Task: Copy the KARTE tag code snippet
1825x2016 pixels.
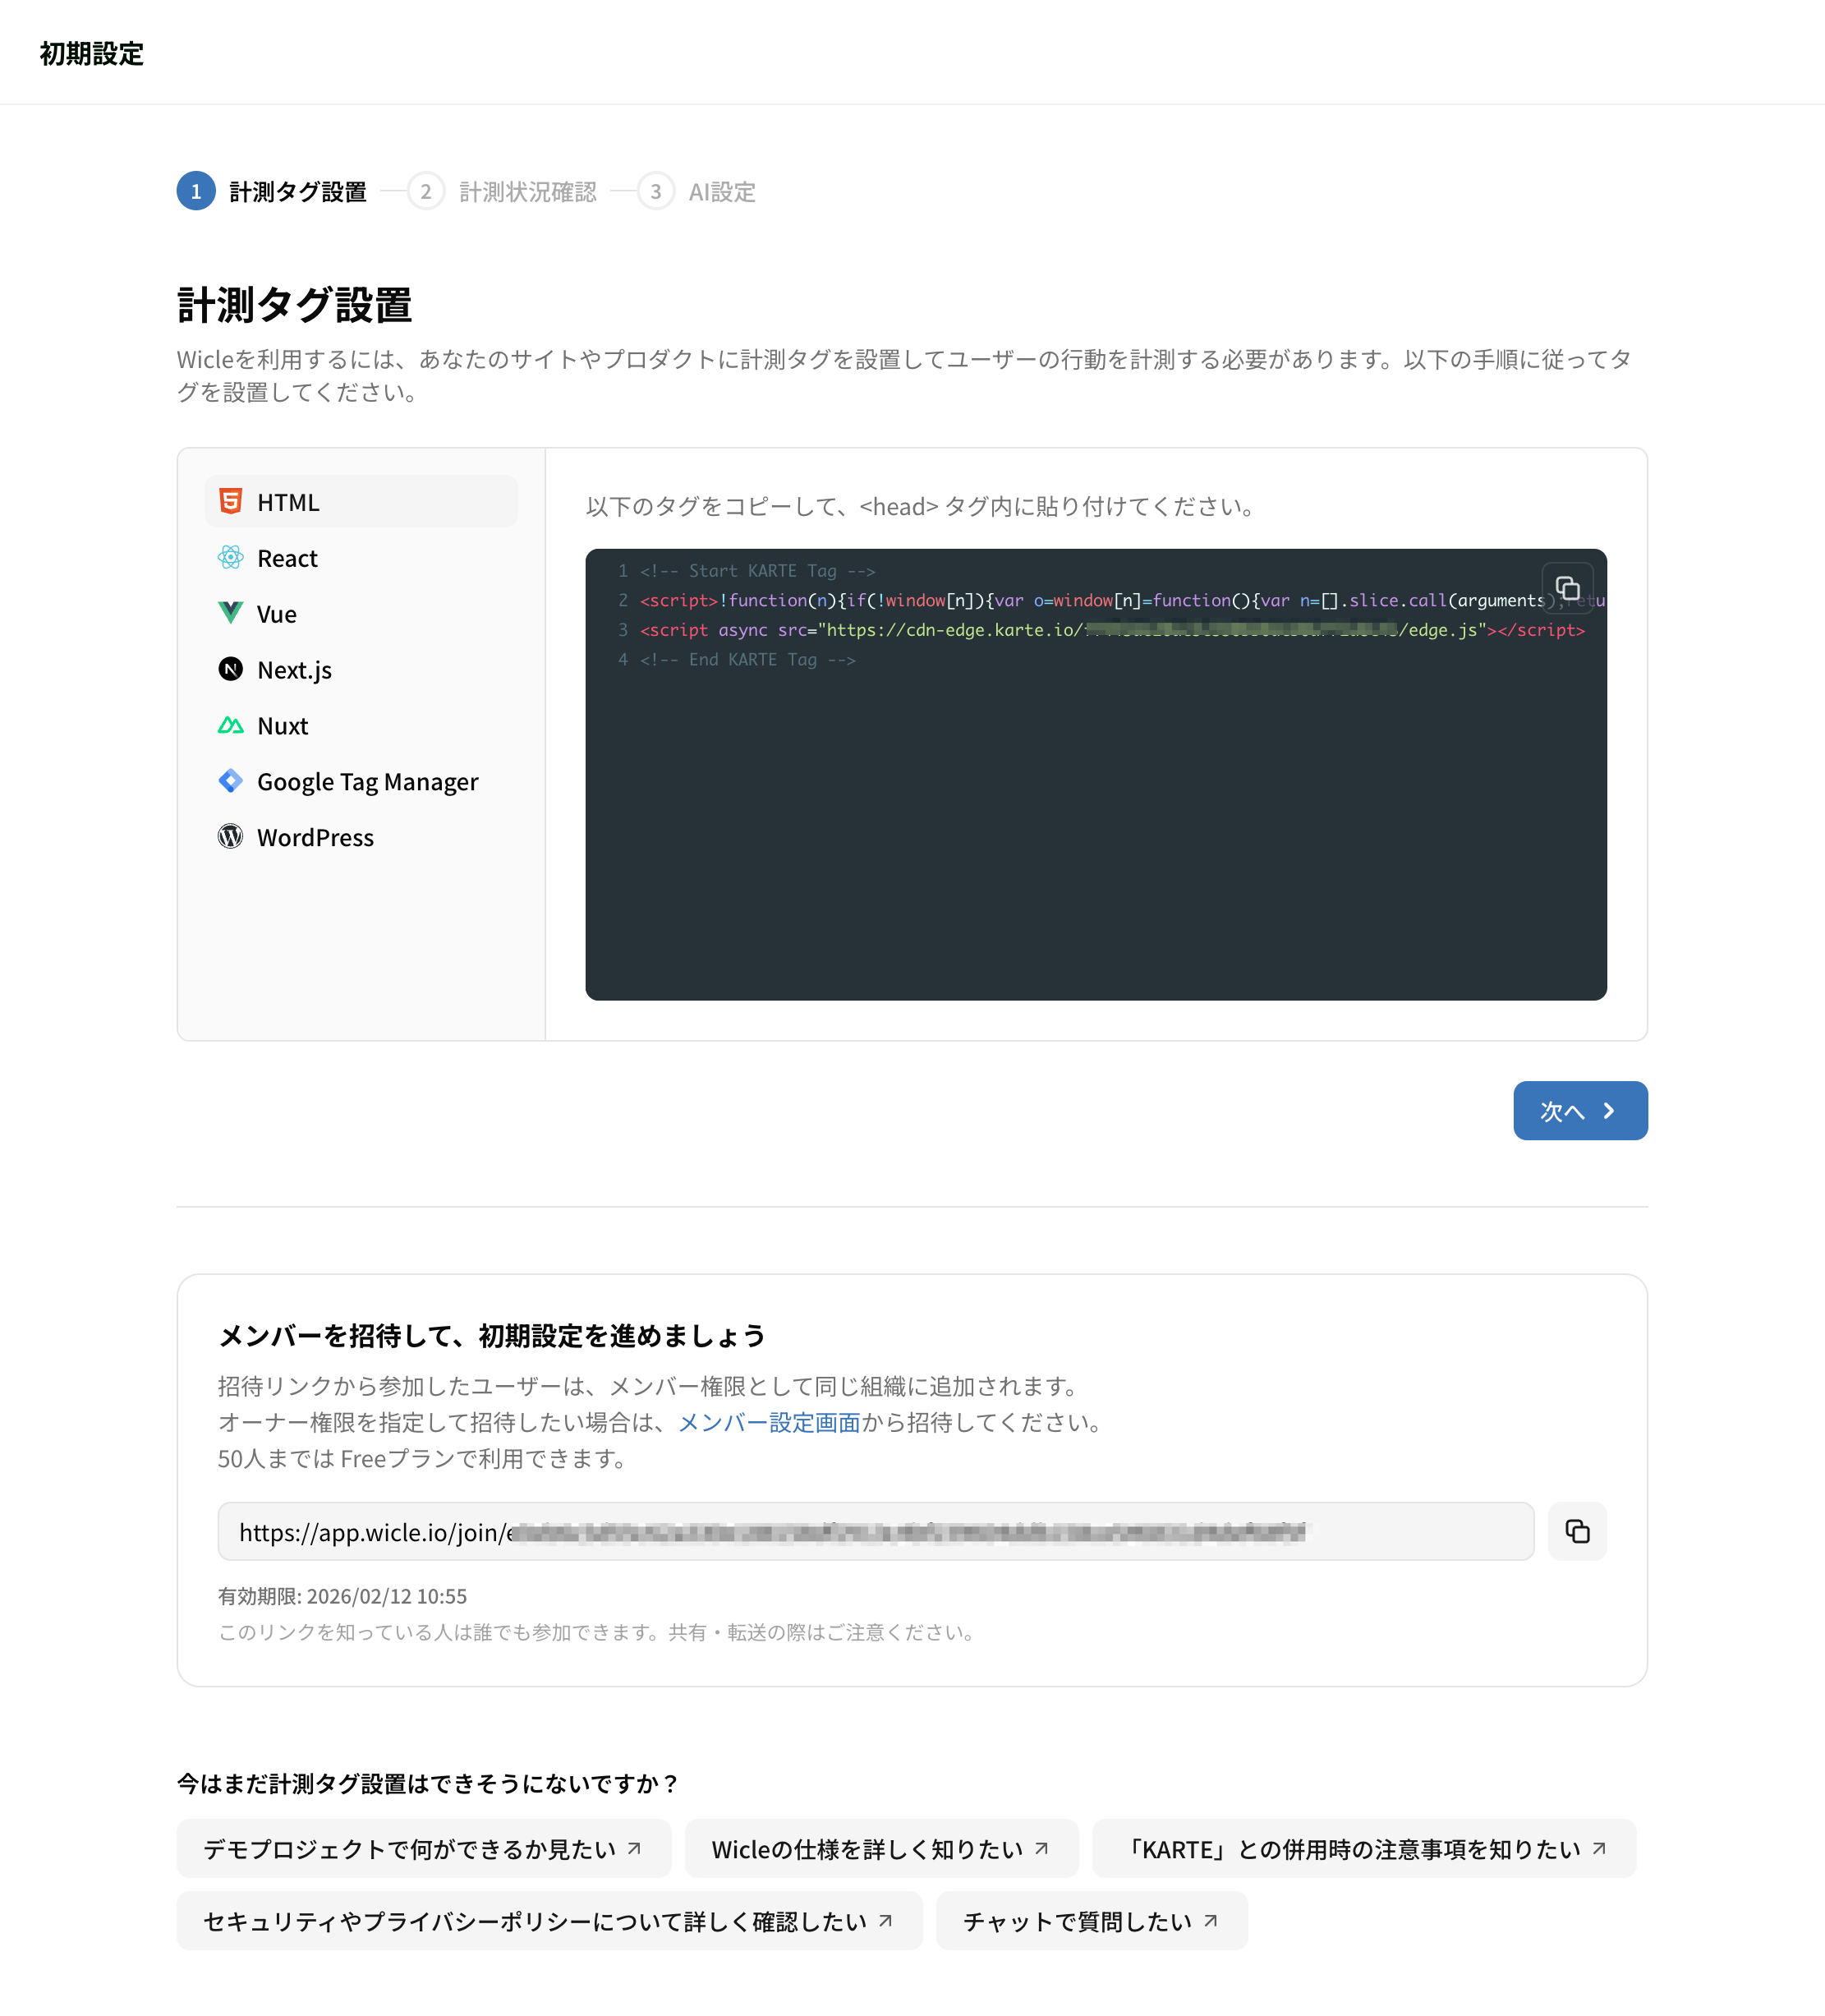Action: [1567, 588]
